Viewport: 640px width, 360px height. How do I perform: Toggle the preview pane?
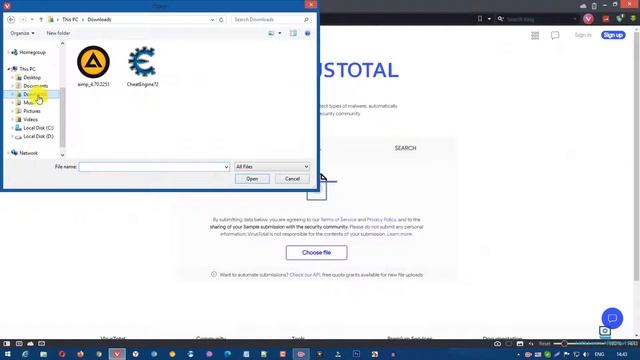tap(293, 33)
